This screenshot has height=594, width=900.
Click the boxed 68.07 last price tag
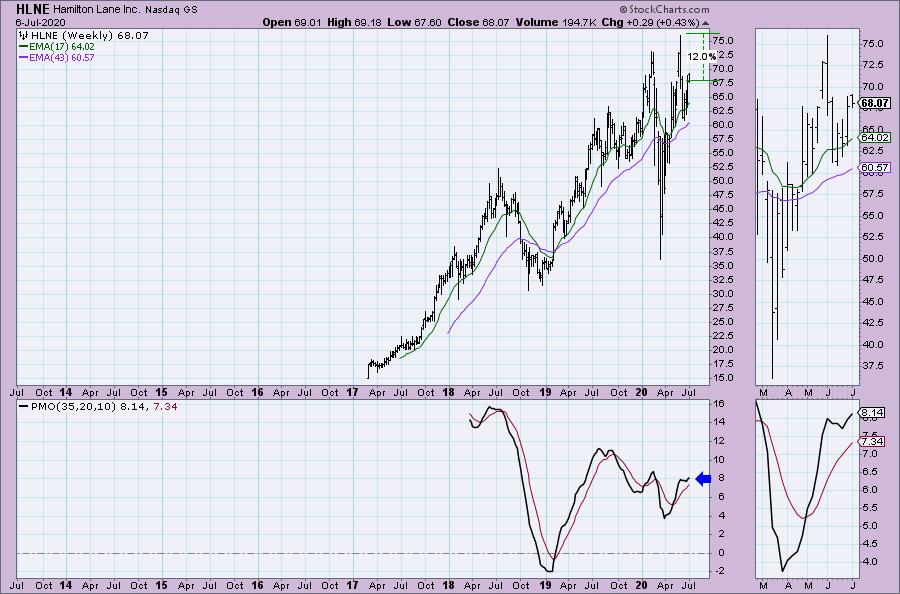coord(875,104)
